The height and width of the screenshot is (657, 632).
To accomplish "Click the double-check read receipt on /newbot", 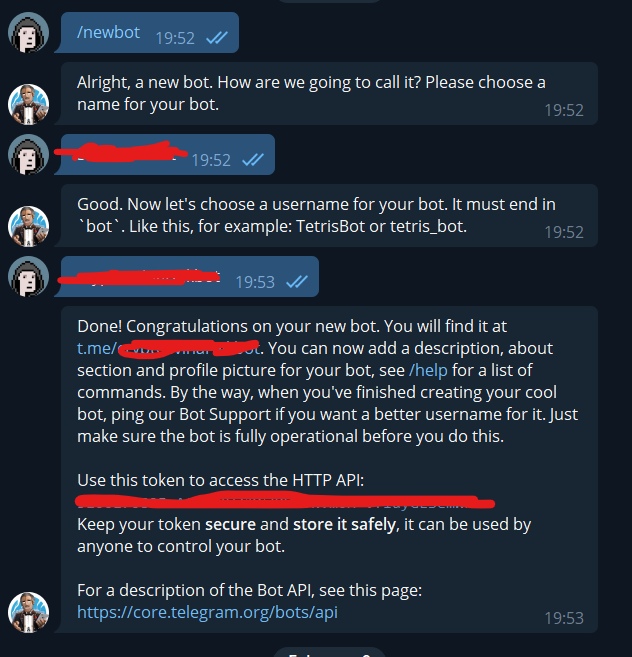I will pos(217,38).
